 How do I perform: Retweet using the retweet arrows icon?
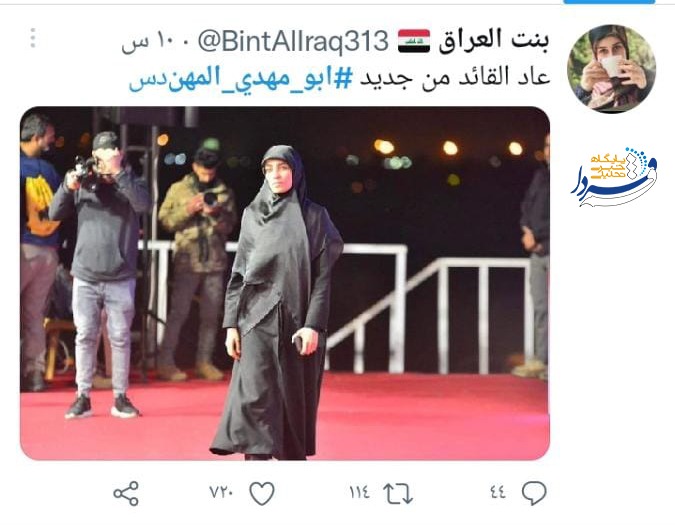click(x=398, y=493)
